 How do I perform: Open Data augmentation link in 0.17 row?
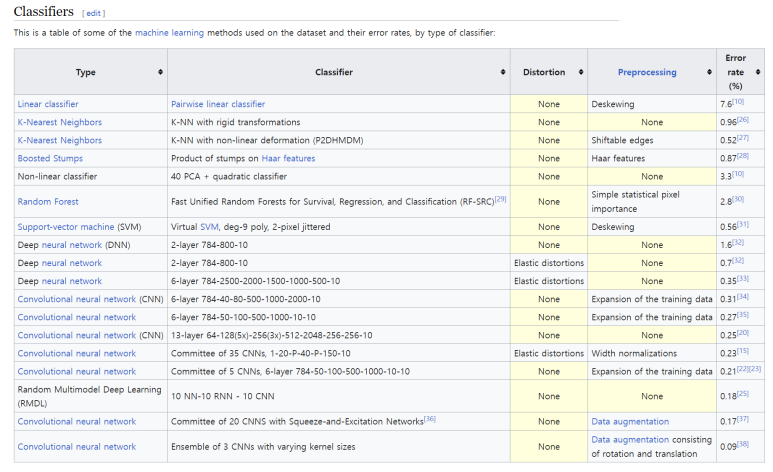click(630, 422)
